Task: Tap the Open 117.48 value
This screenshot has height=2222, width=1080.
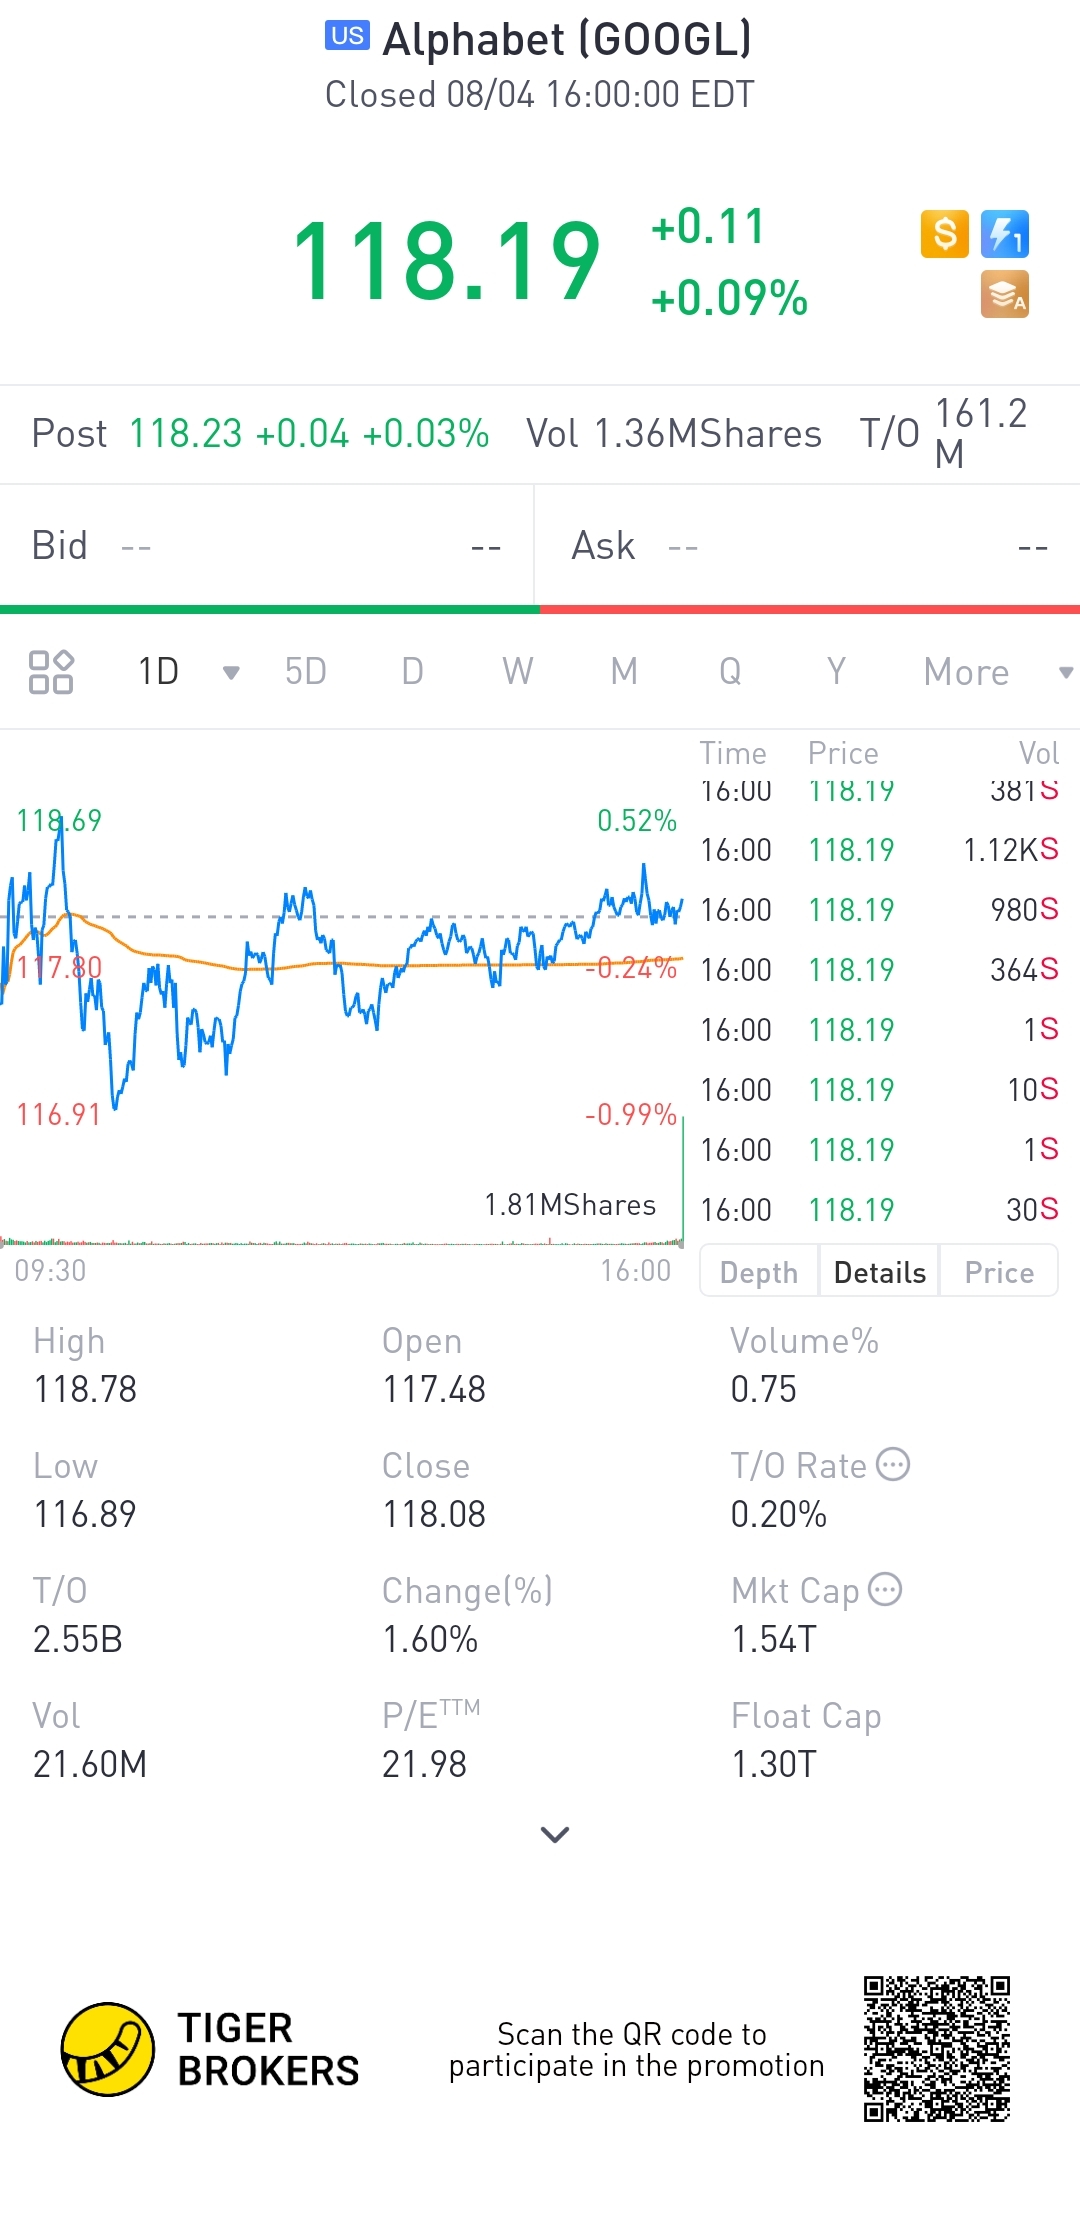Action: point(434,1389)
